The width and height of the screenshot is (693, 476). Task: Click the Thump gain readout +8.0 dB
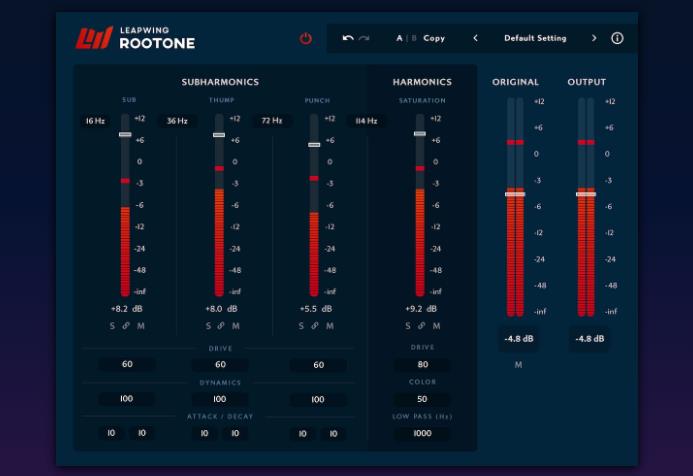(x=221, y=308)
